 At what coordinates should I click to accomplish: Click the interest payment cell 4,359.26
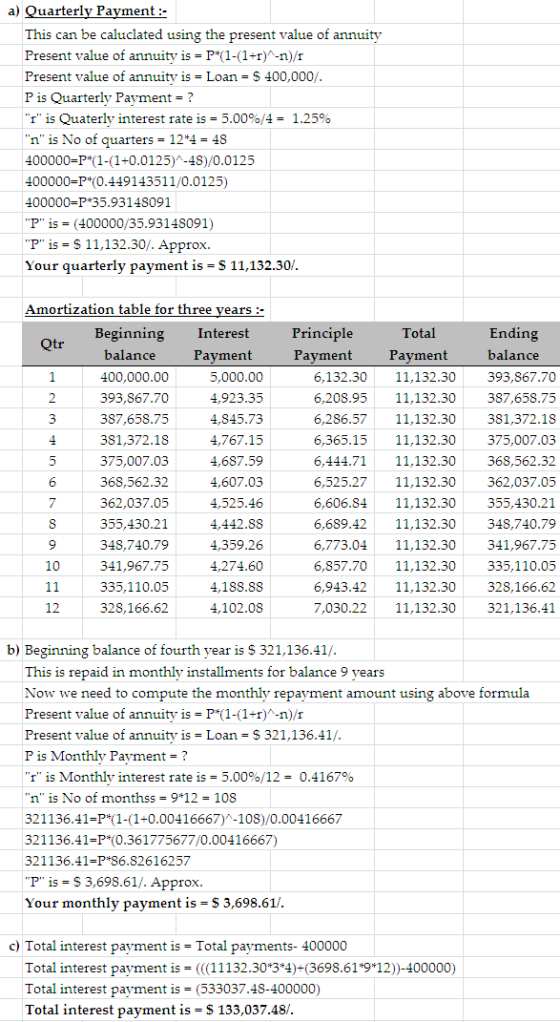[237, 545]
